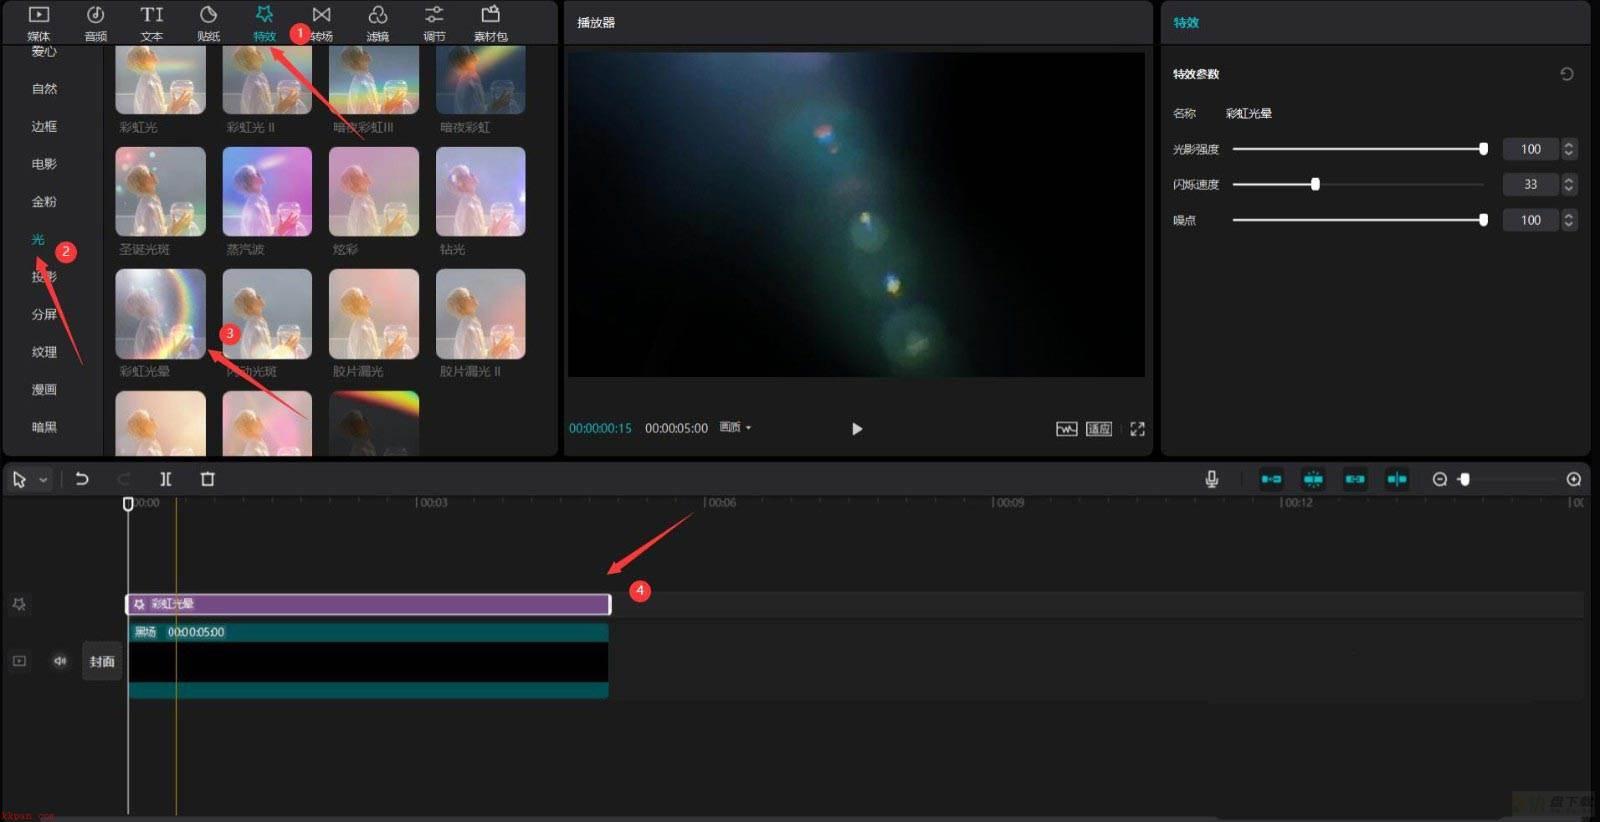Select the 黑场 video clip on timeline
Viewport: 1600px width, 822px height.
[x=368, y=661]
